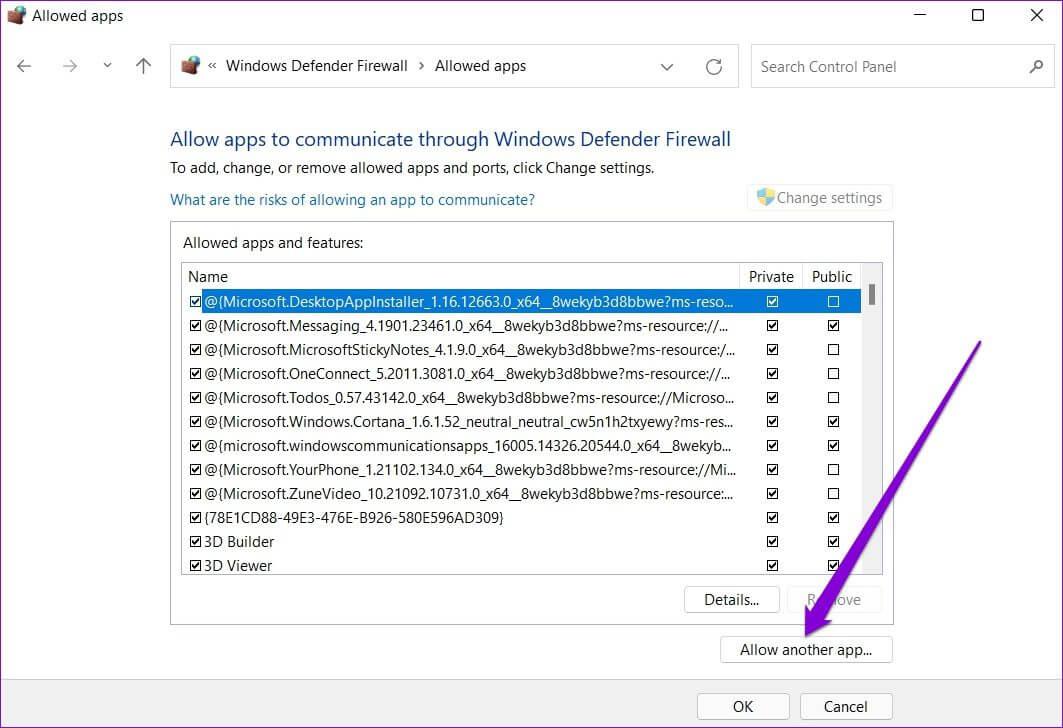
Task: Maximize the Allowed apps window
Action: (978, 15)
